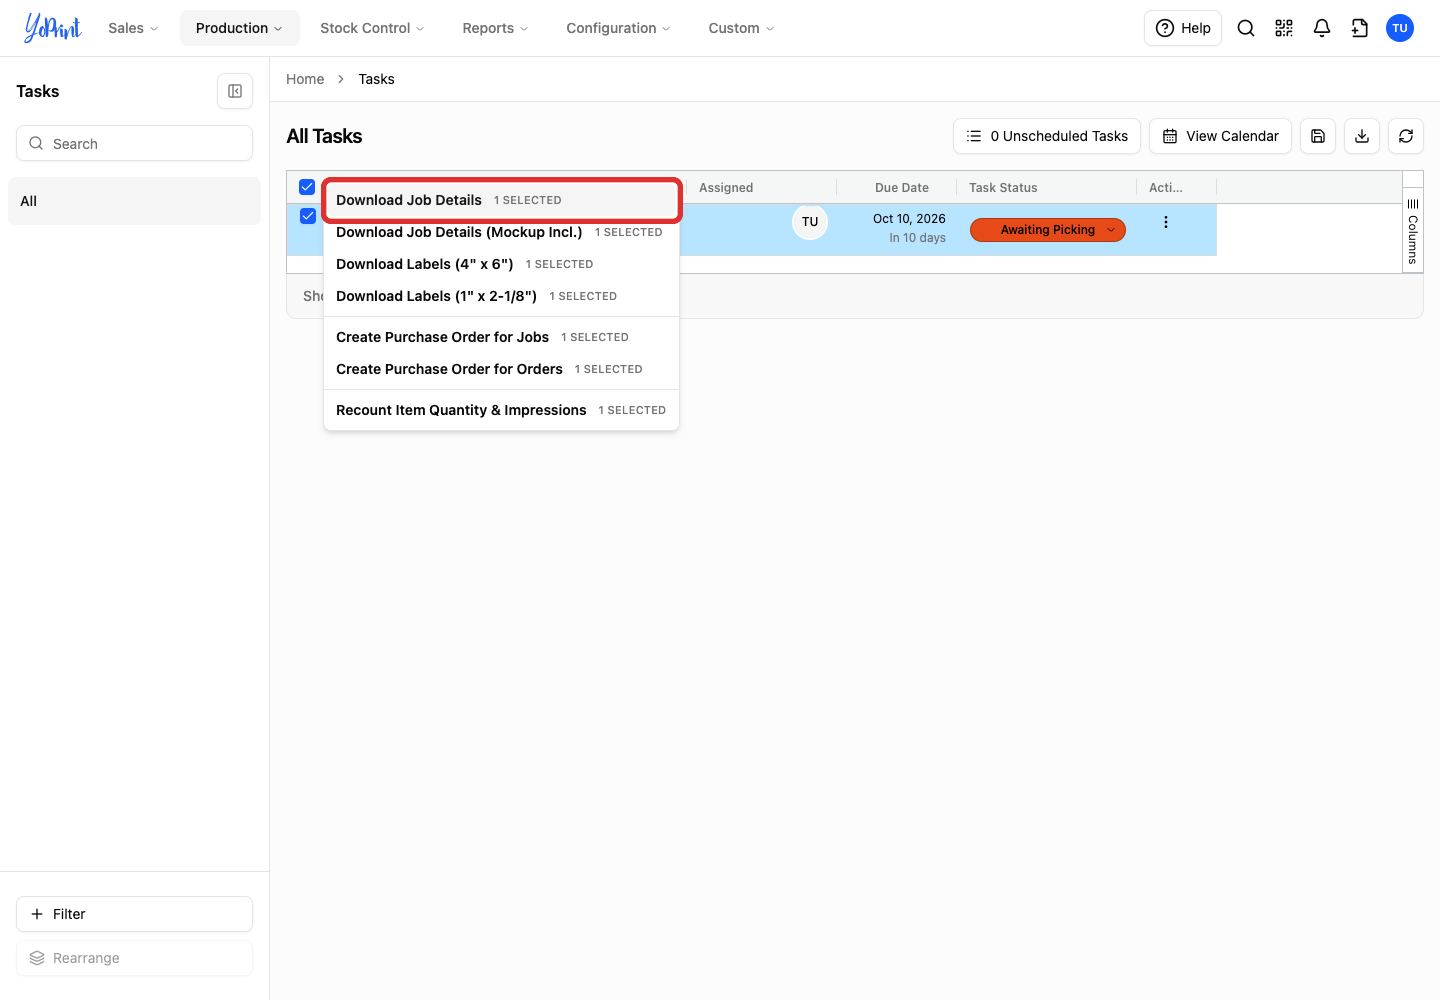Select Create Purchase Order for Orders
The width and height of the screenshot is (1440, 1000).
(x=501, y=369)
